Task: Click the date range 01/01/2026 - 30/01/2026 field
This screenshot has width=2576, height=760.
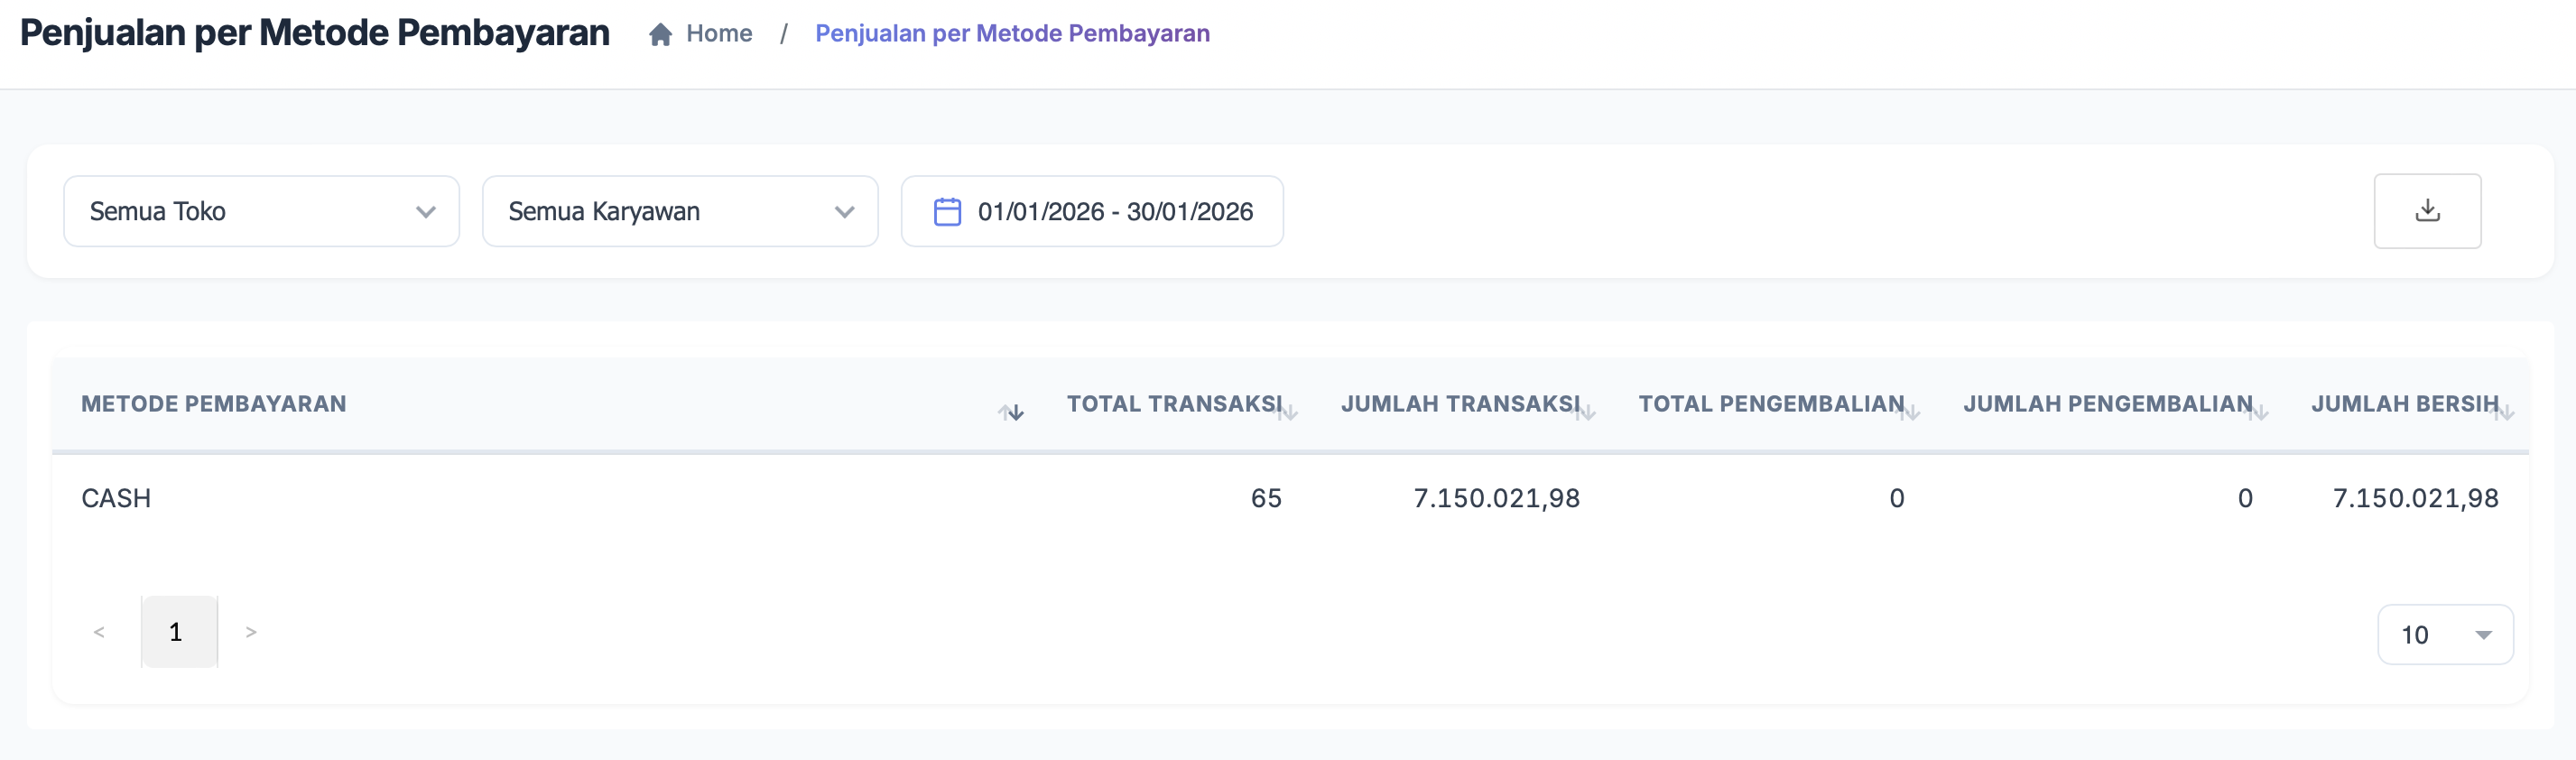Action: tap(1114, 212)
